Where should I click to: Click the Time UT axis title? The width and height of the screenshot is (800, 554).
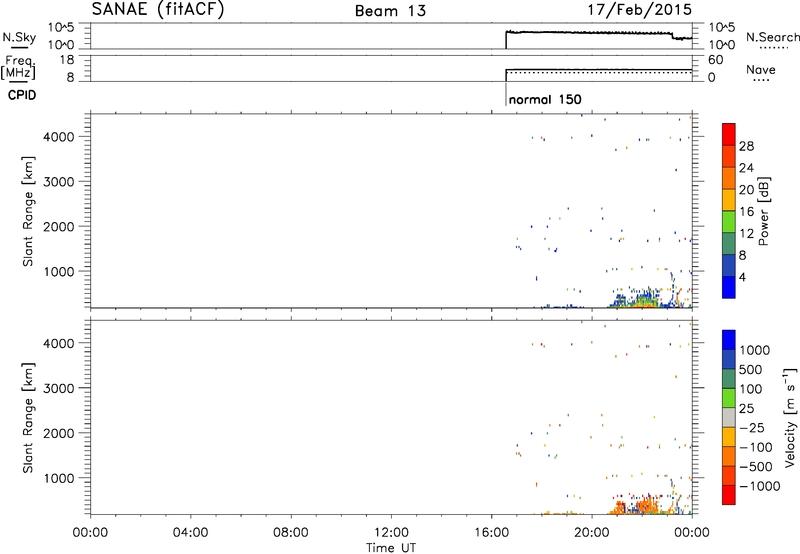click(x=391, y=548)
